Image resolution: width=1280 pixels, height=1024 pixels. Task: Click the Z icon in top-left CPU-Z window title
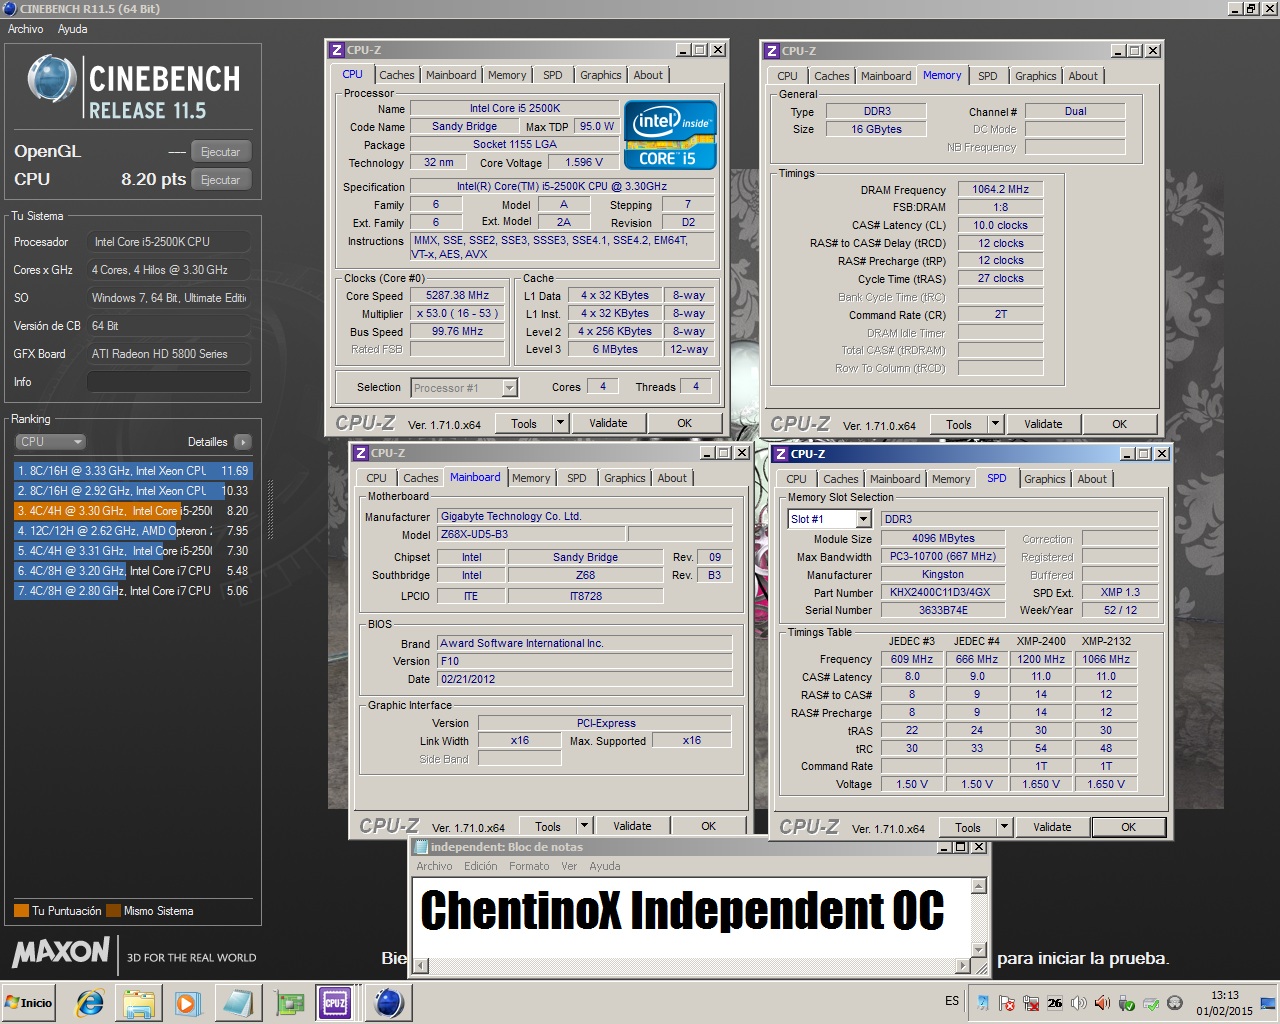(x=336, y=50)
